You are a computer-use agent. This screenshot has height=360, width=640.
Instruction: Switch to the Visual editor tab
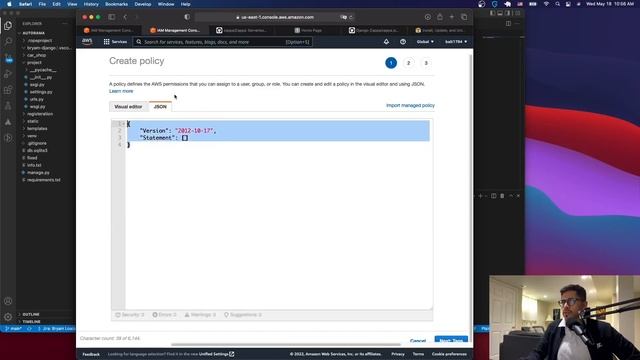[x=128, y=107]
